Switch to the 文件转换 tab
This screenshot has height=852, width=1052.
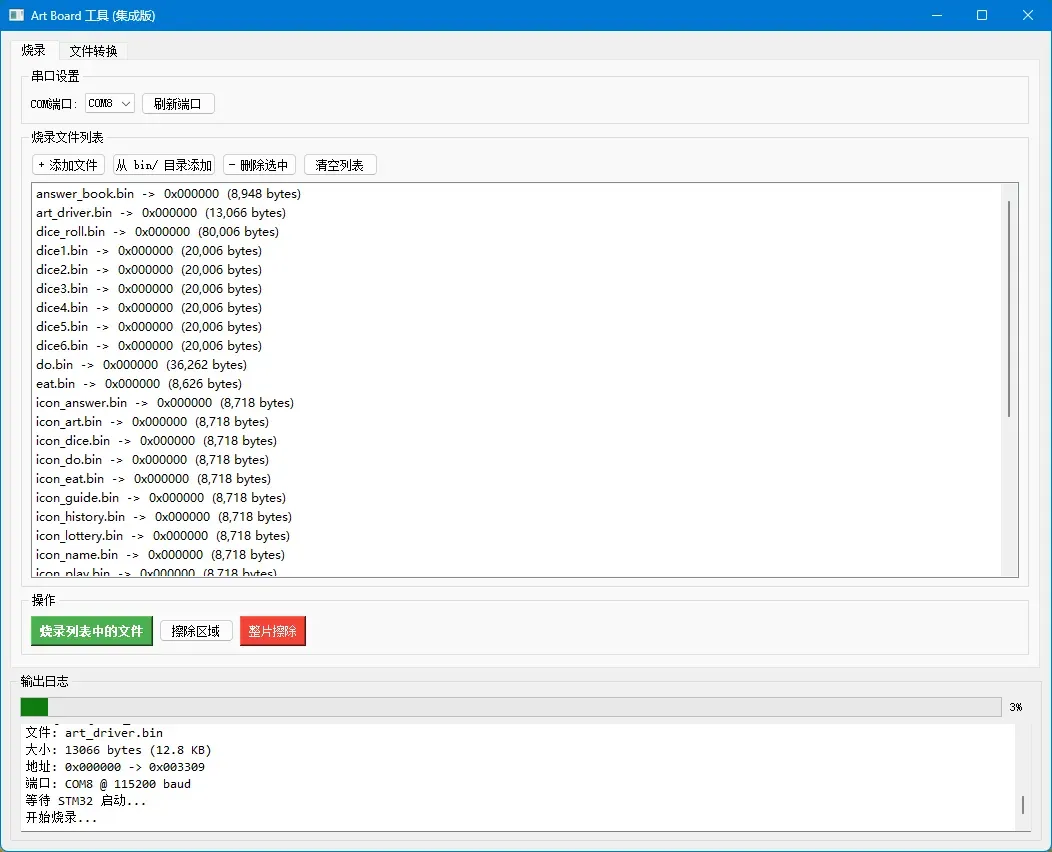(93, 51)
